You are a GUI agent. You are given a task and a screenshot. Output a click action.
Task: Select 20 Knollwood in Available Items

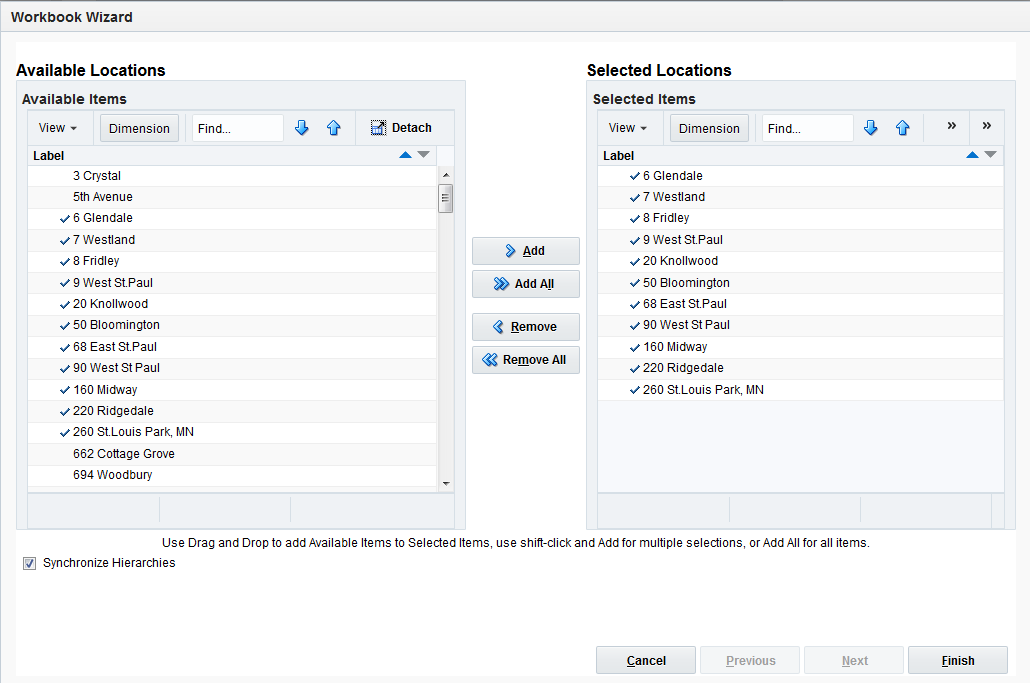233,304
